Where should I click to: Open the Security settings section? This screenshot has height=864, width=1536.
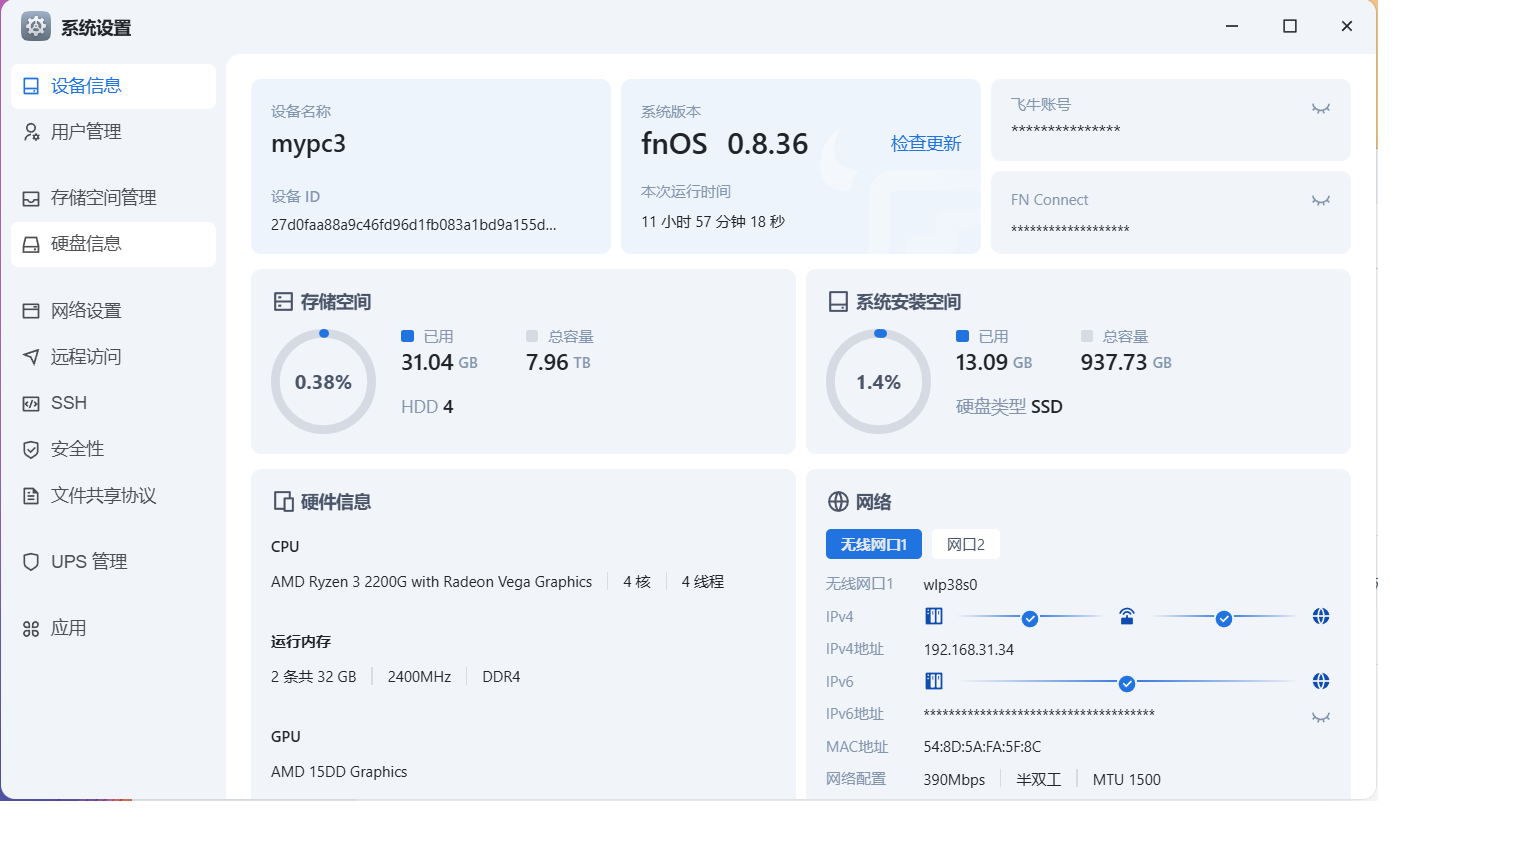(77, 449)
